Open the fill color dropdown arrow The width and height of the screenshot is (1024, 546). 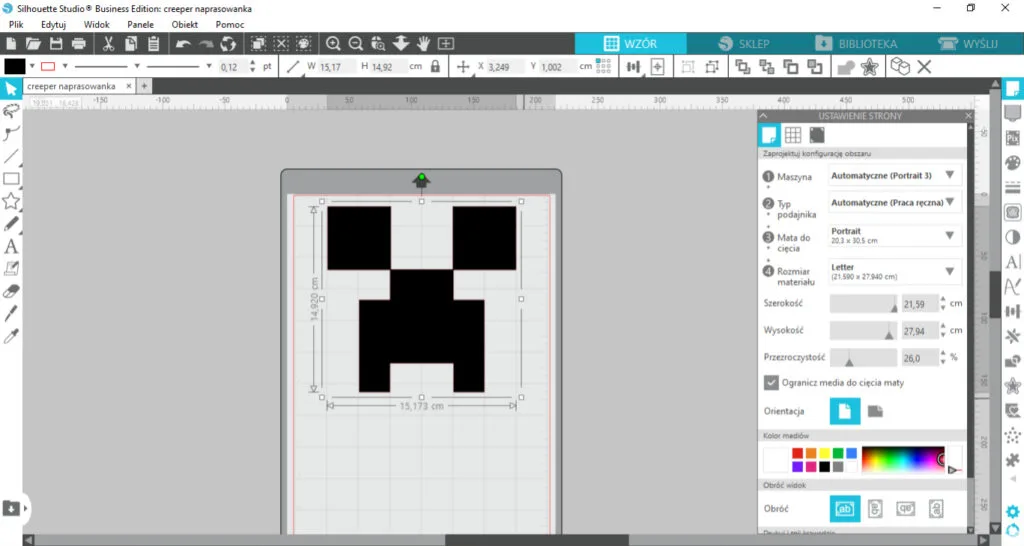pyautogui.click(x=32, y=66)
